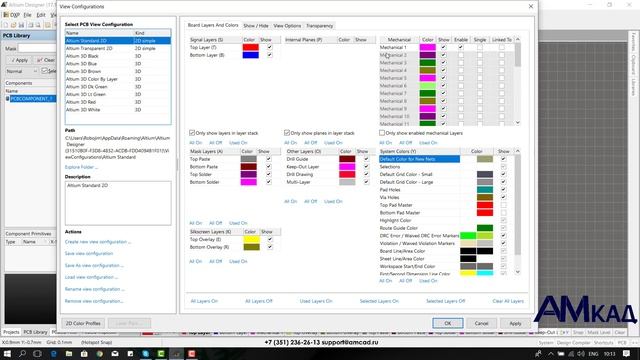Screen dimensions: 640x360
Task: Open the File menu in Altium
Action: pyautogui.click(x=27, y=15)
